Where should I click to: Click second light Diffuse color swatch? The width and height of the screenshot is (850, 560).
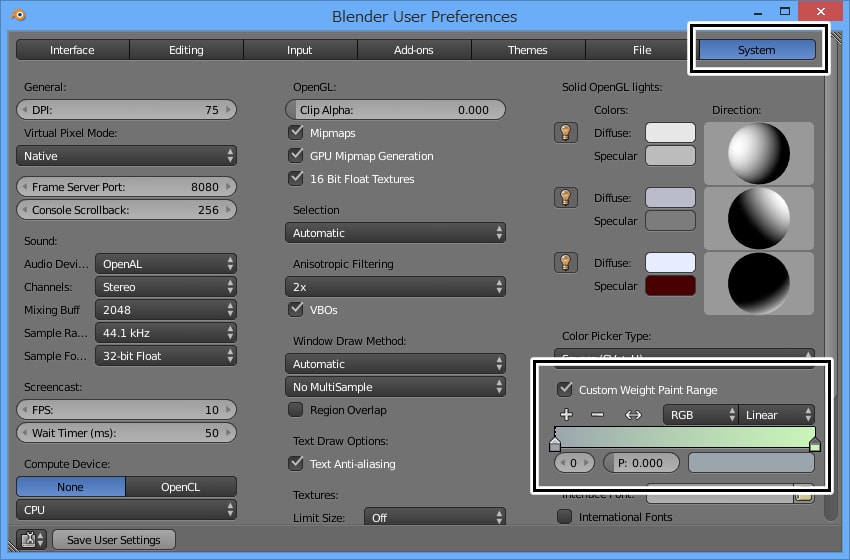tap(670, 198)
